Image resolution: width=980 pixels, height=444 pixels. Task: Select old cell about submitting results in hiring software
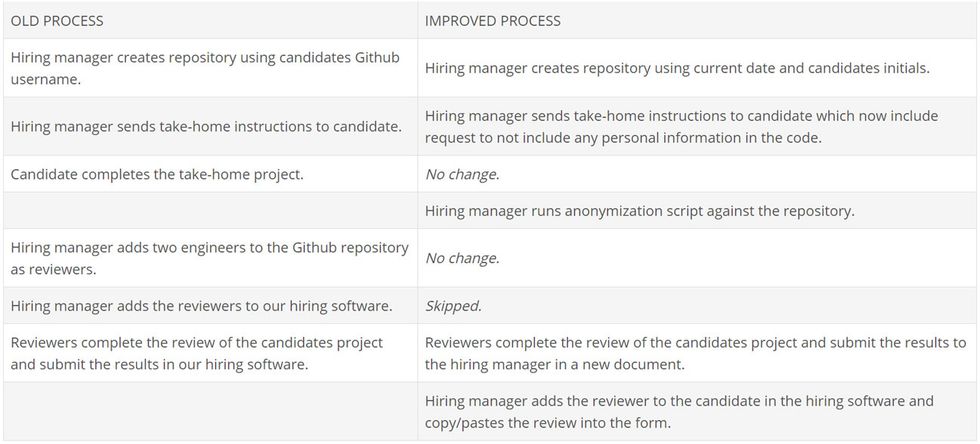click(x=197, y=353)
